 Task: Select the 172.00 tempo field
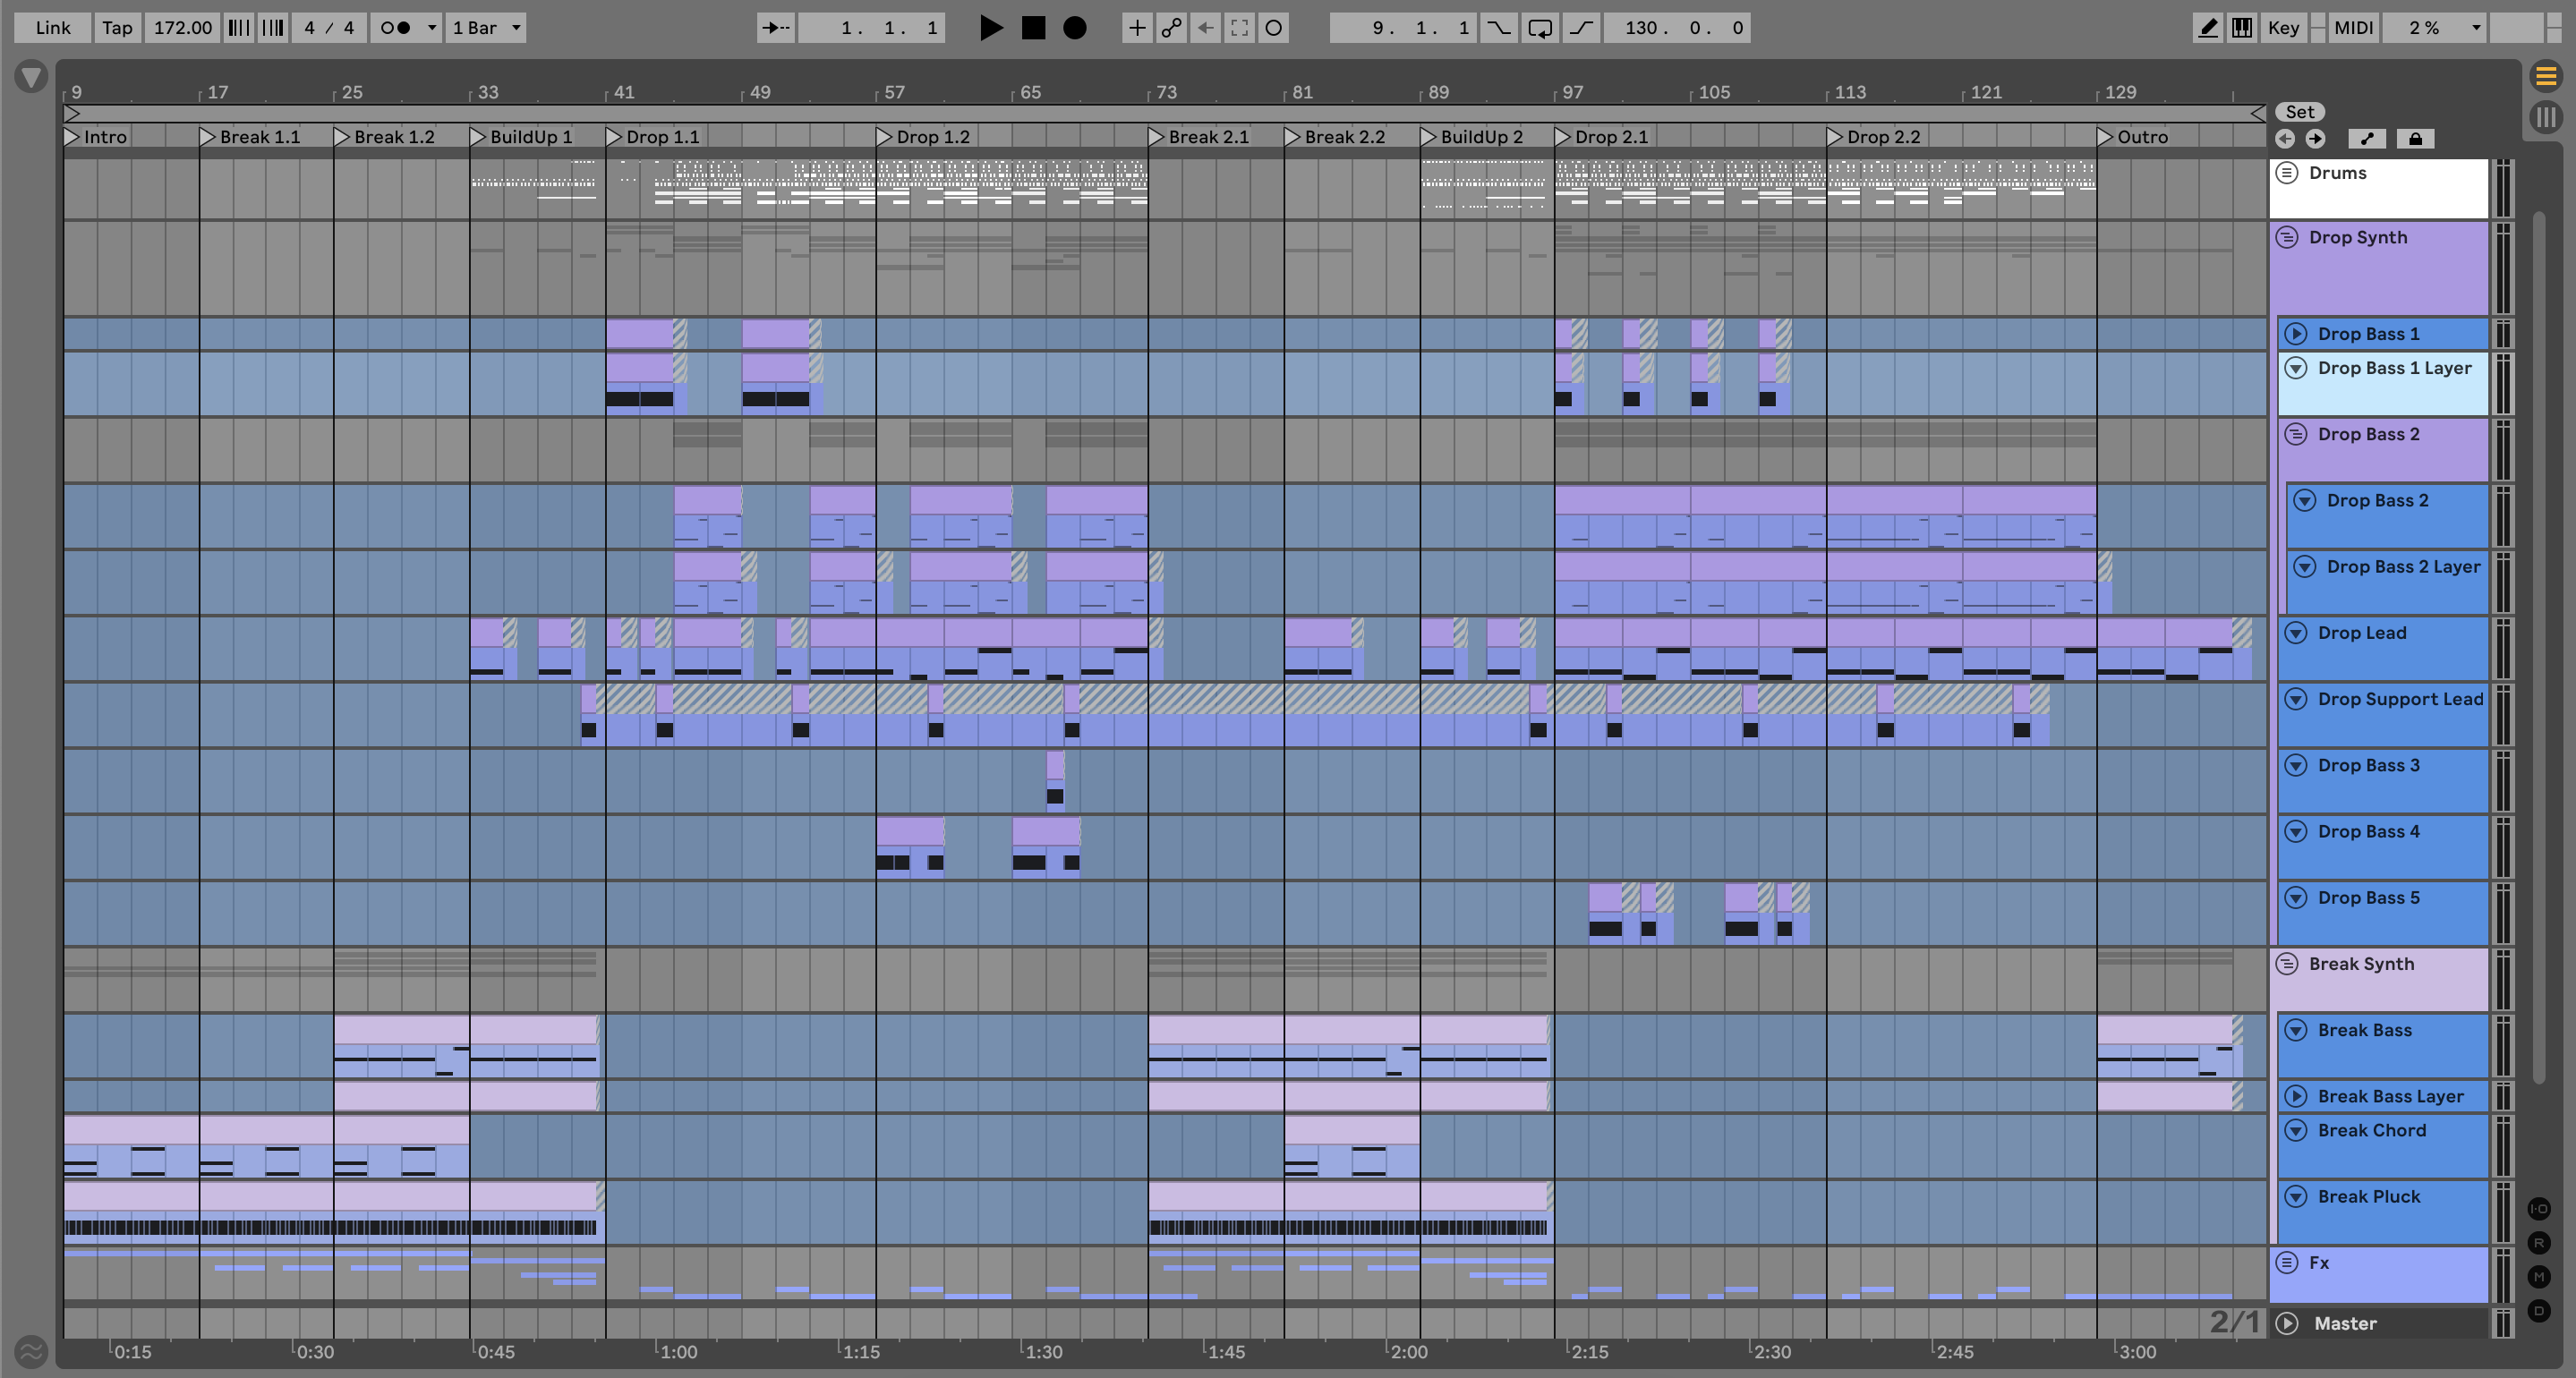182,28
